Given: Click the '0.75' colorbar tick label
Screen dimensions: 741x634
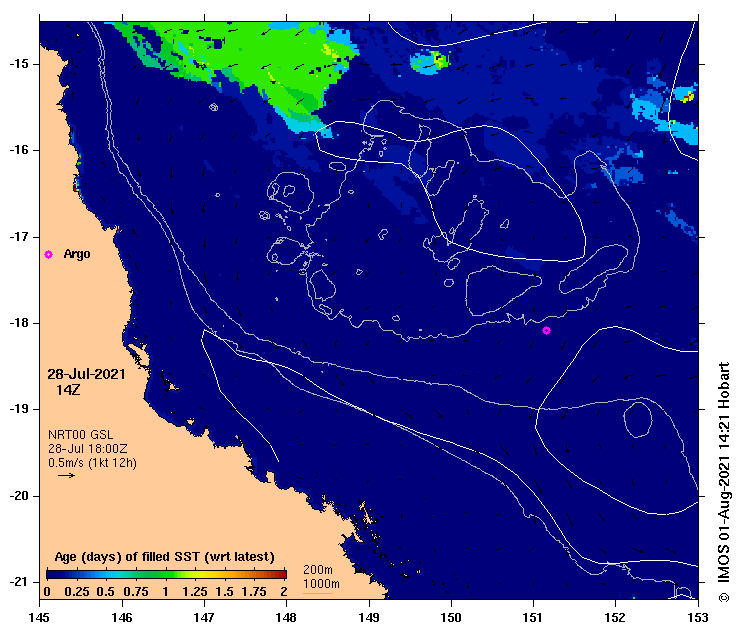Looking at the screenshot, I should [x=136, y=591].
